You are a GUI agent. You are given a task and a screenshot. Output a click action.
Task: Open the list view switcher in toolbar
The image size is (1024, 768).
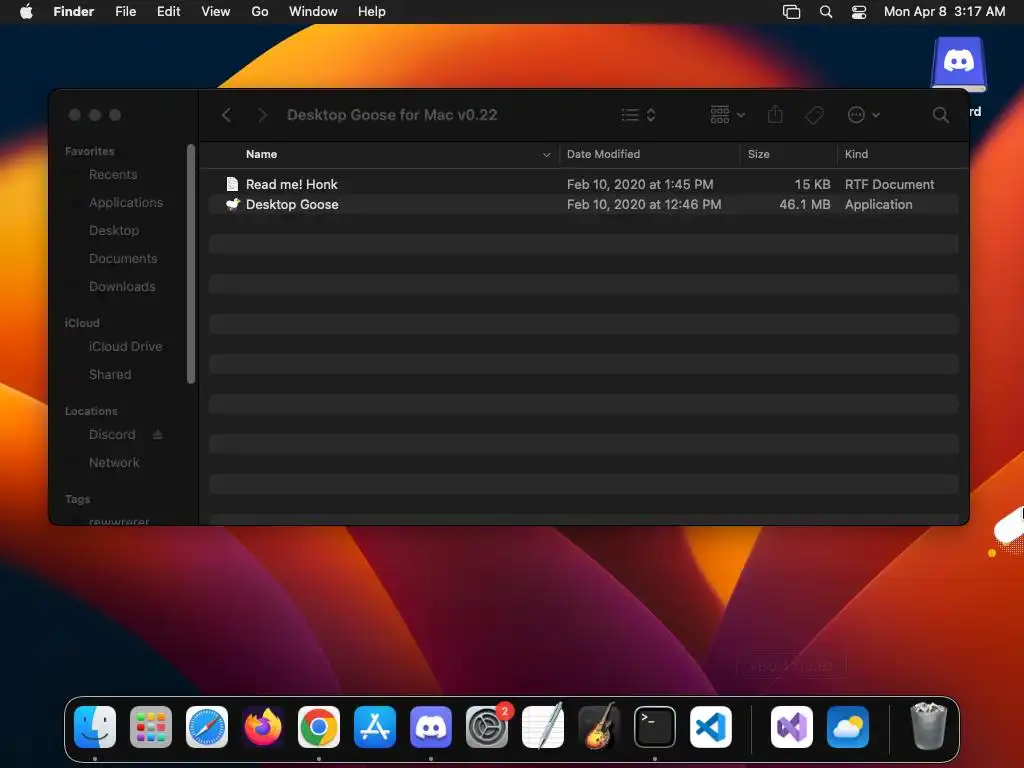pos(638,116)
